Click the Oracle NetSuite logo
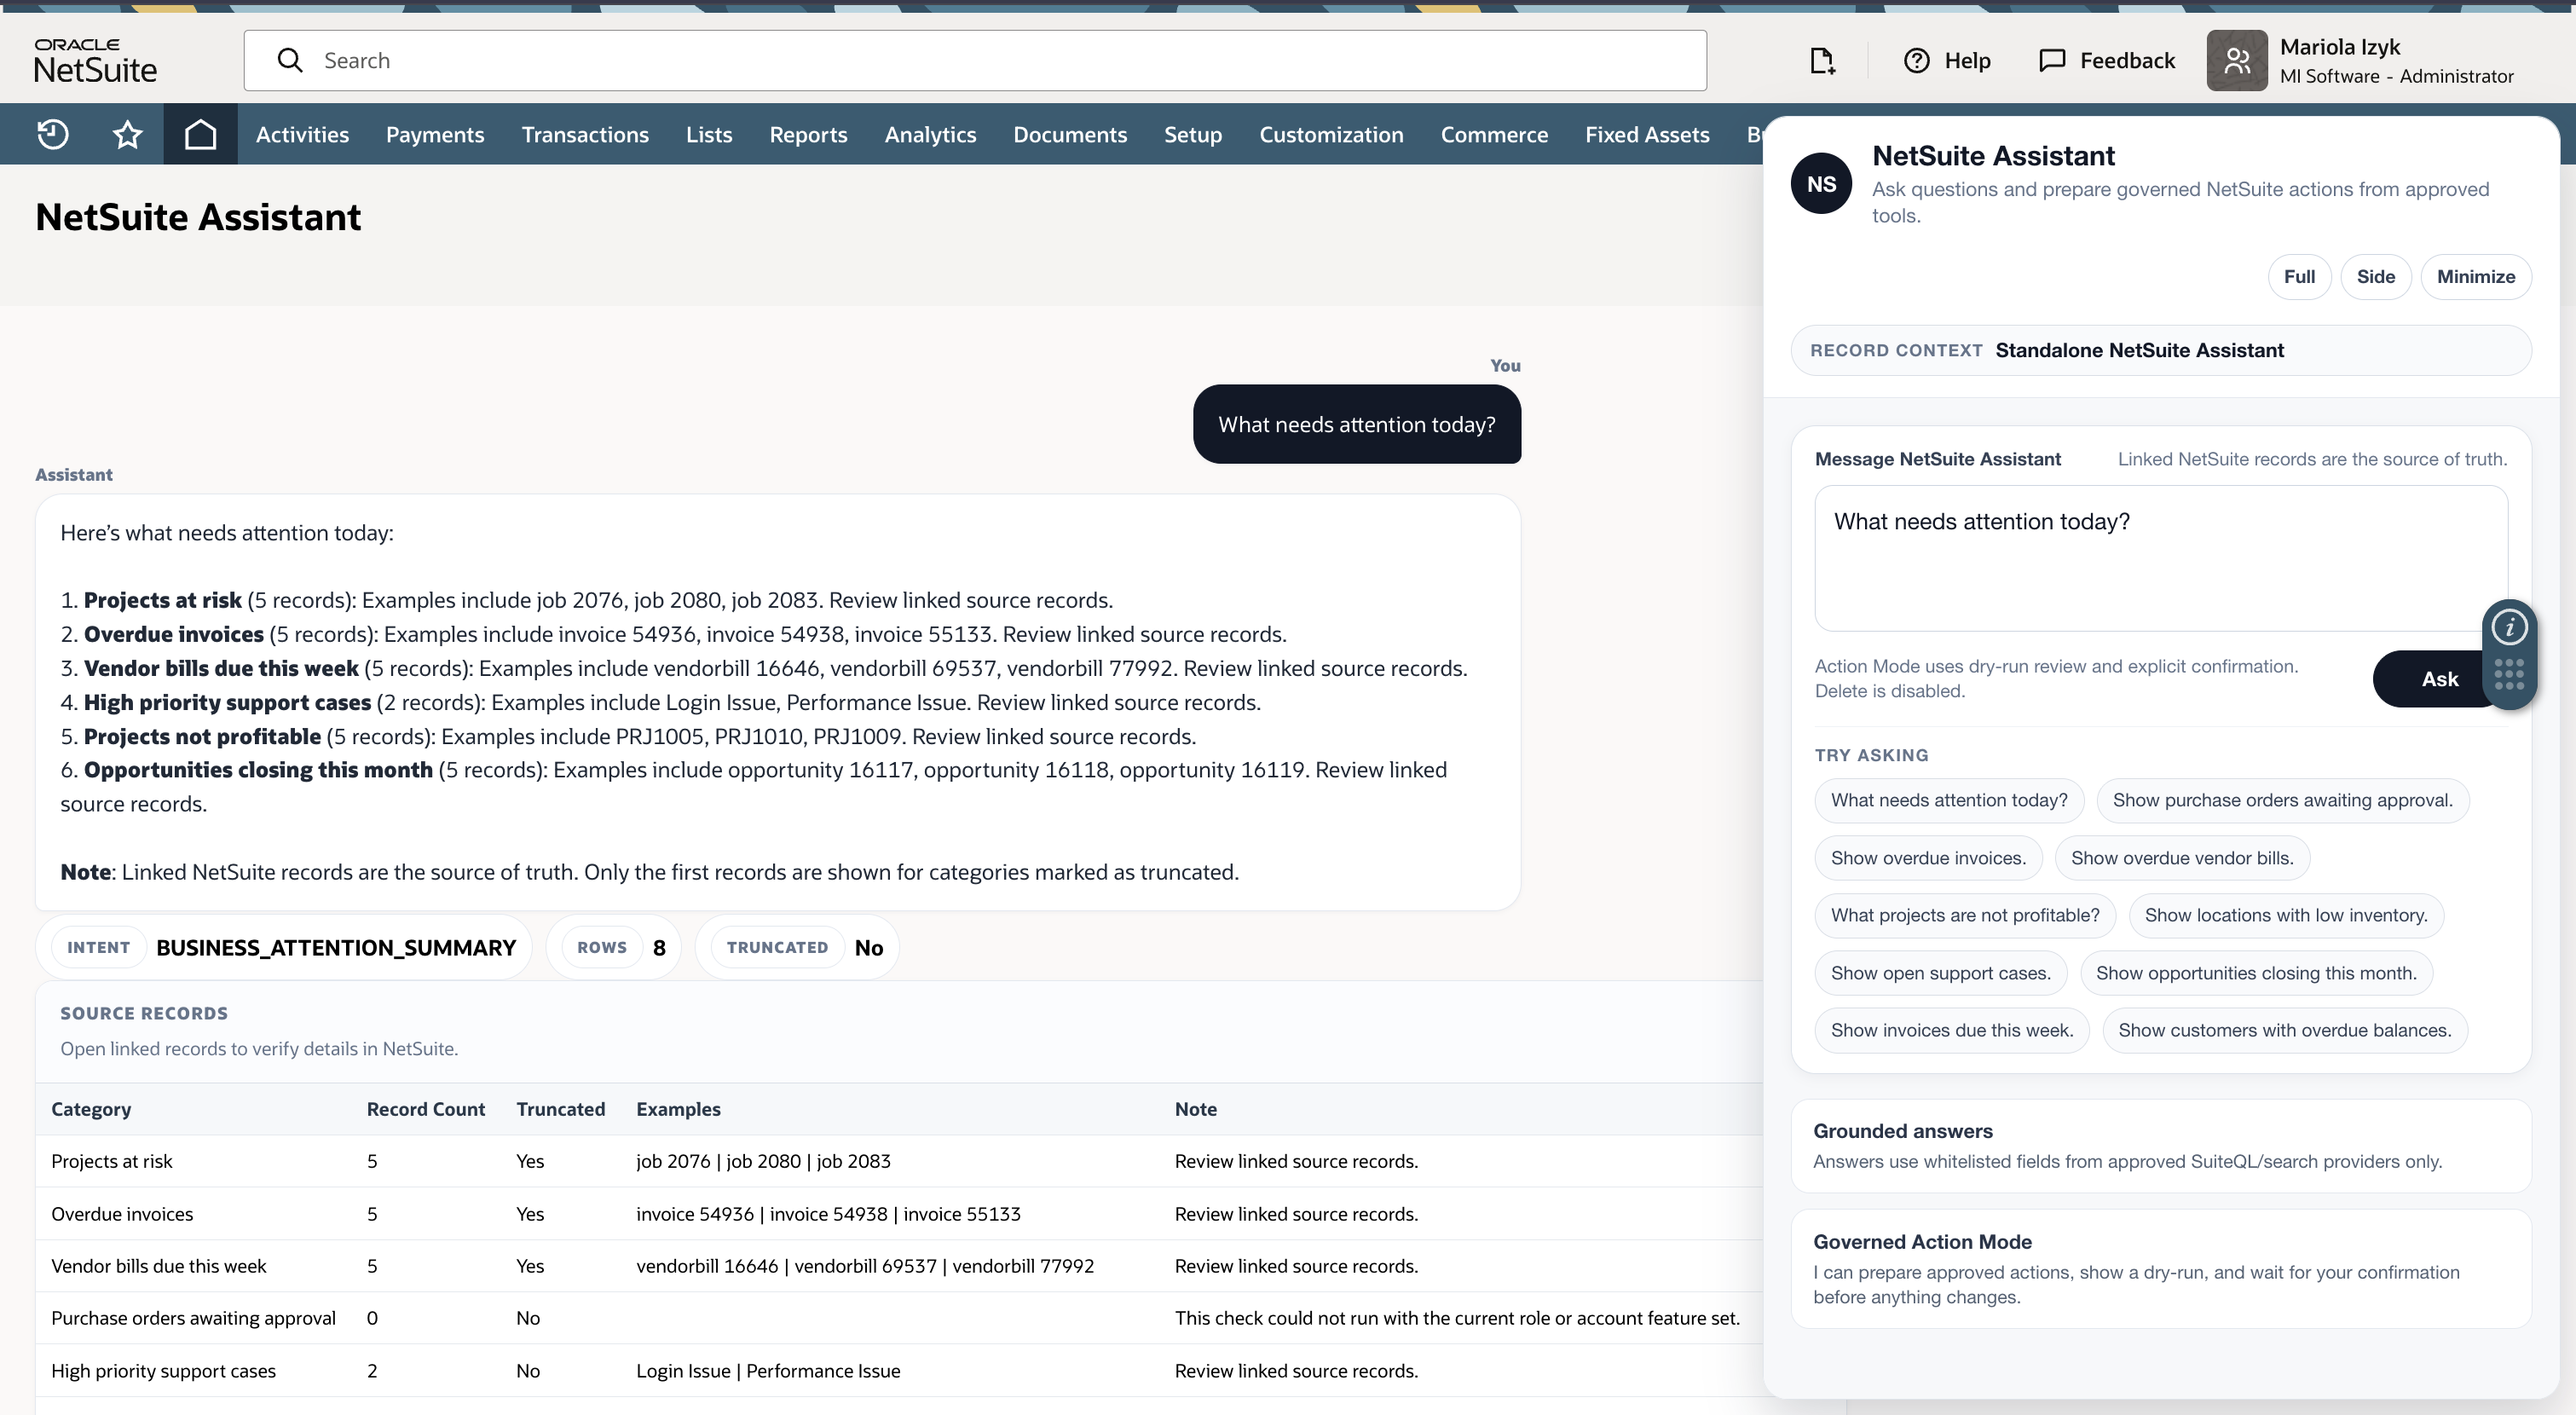 click(x=95, y=60)
